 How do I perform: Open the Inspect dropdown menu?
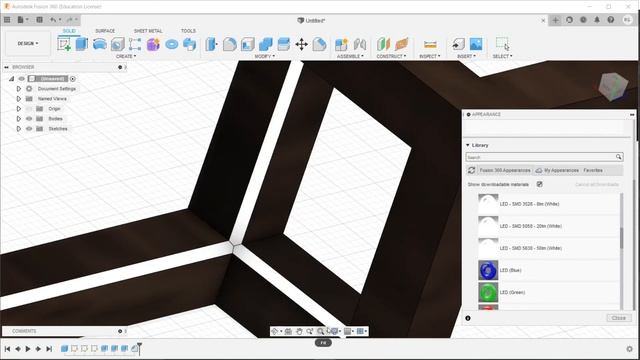click(x=430, y=56)
